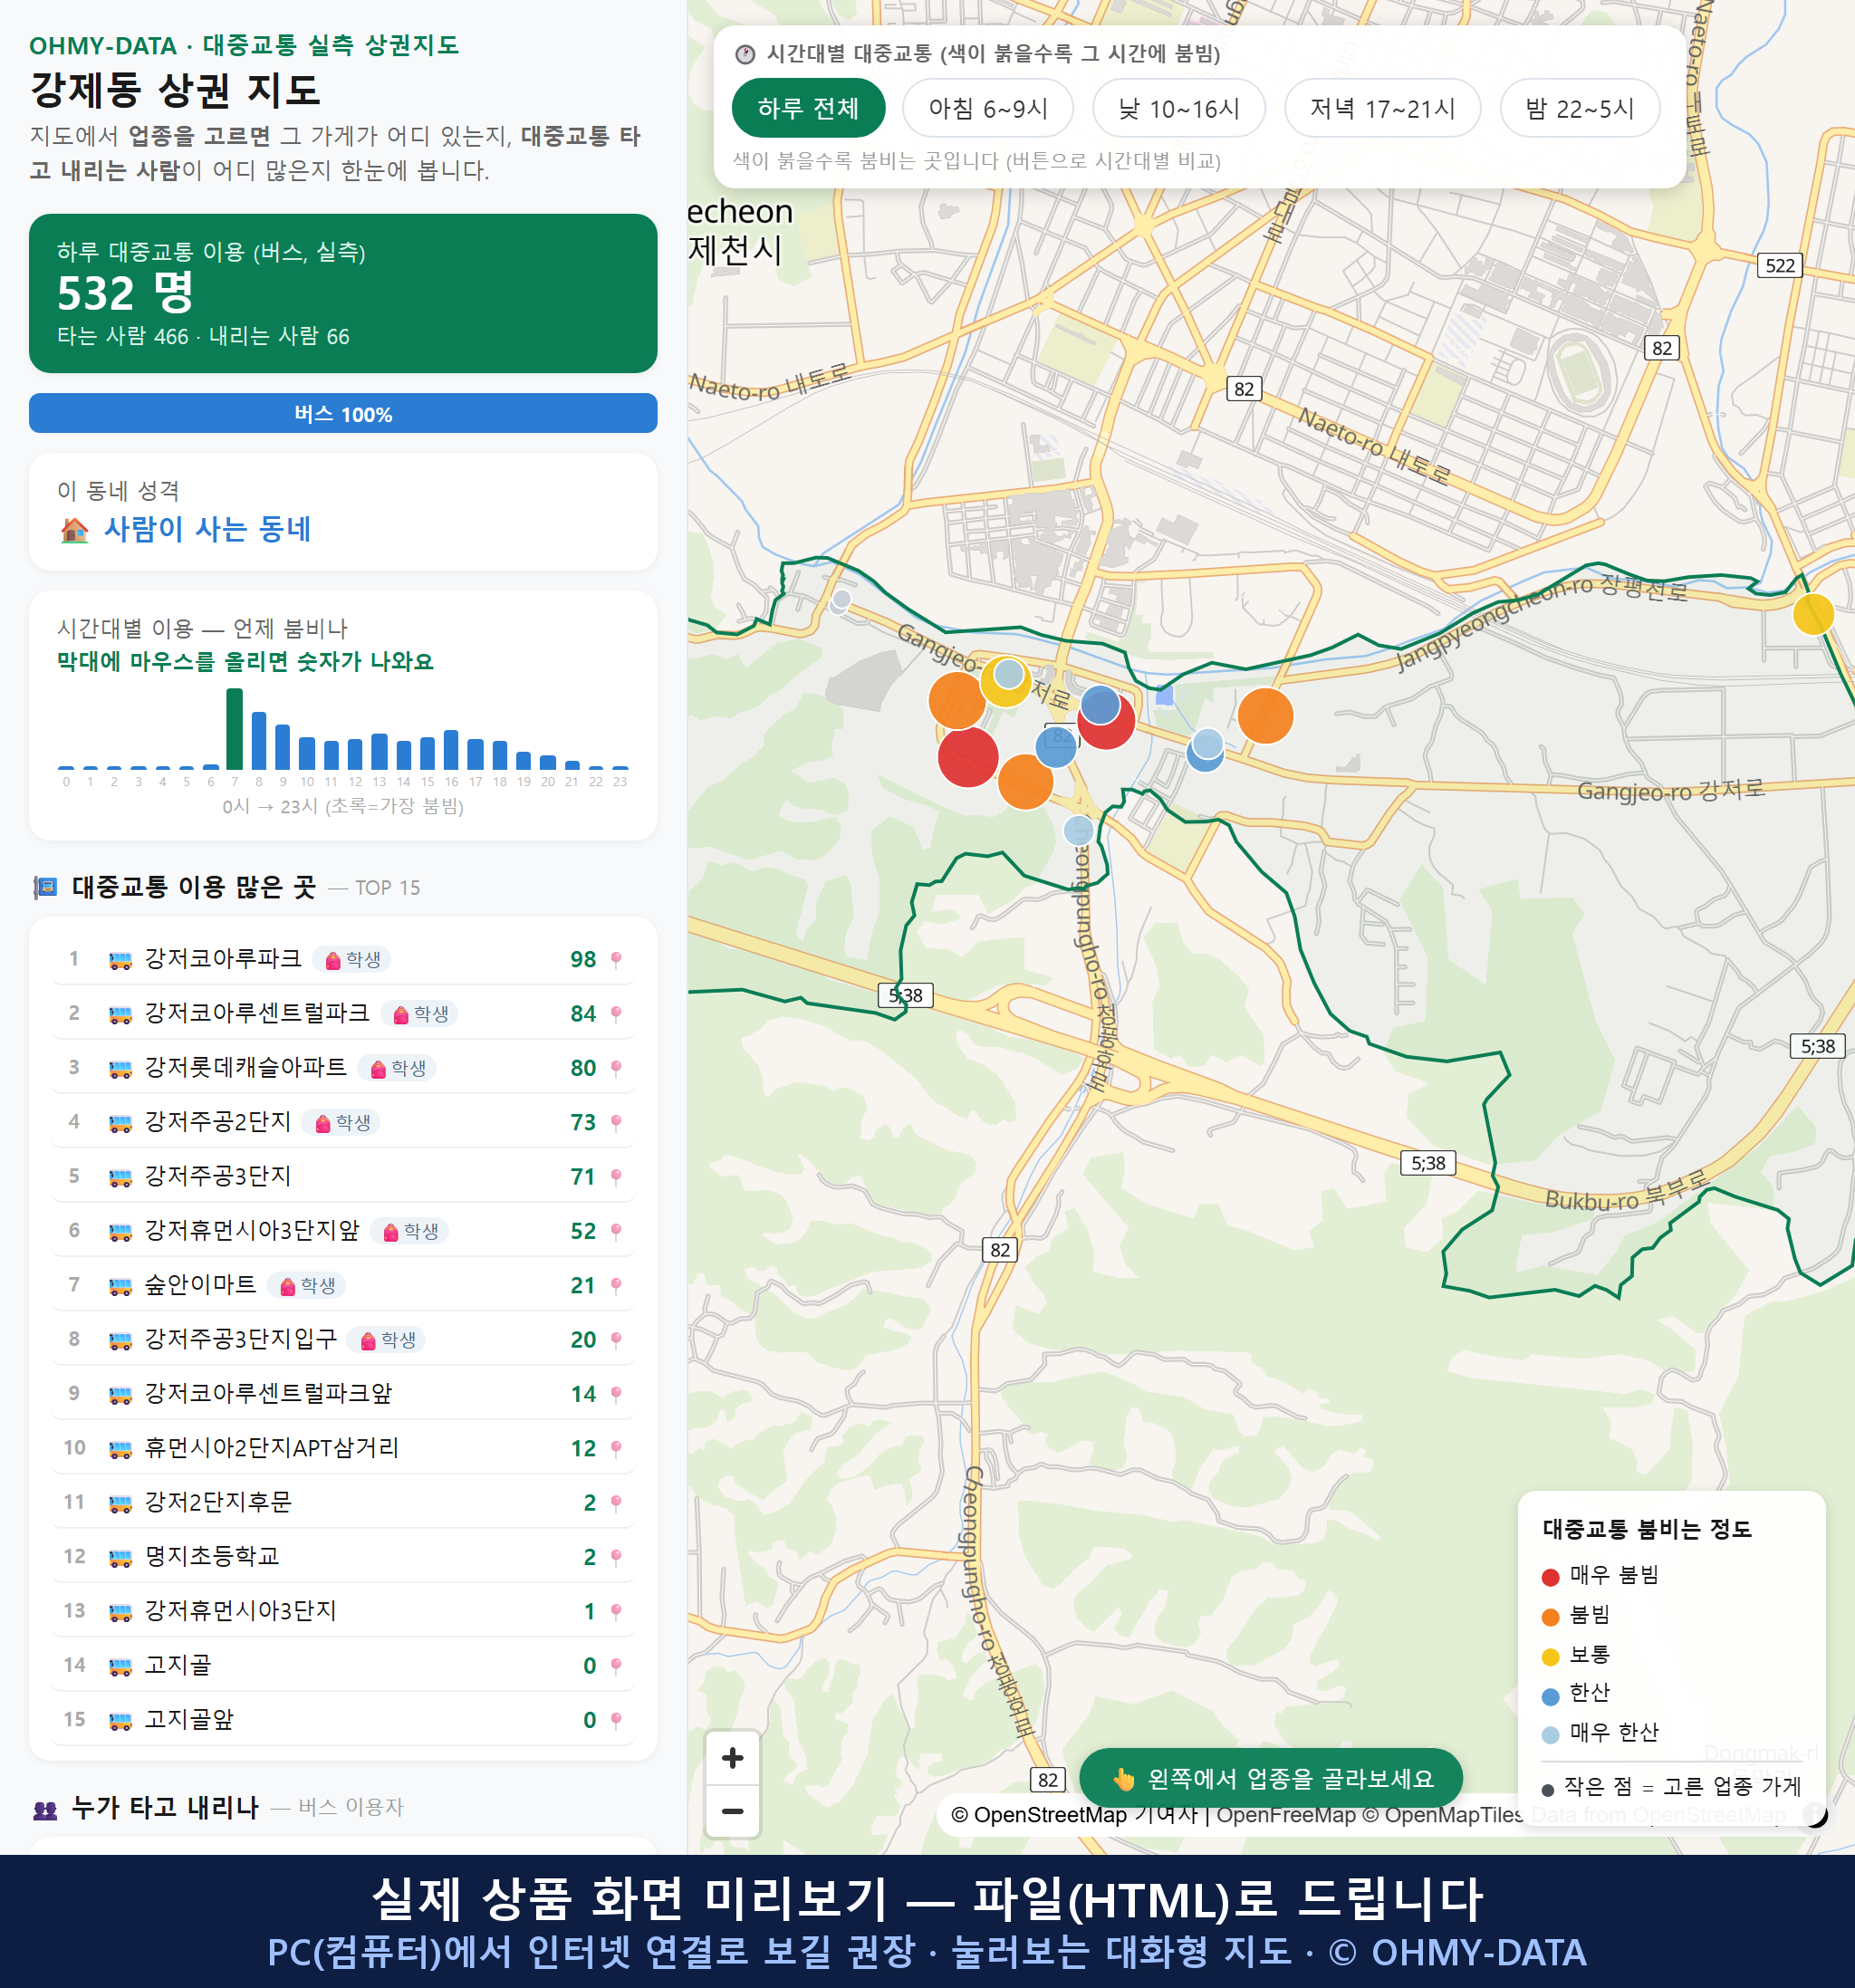Click the pin icon for 강저코아루파크
This screenshot has height=1988, width=1855.
(616, 960)
